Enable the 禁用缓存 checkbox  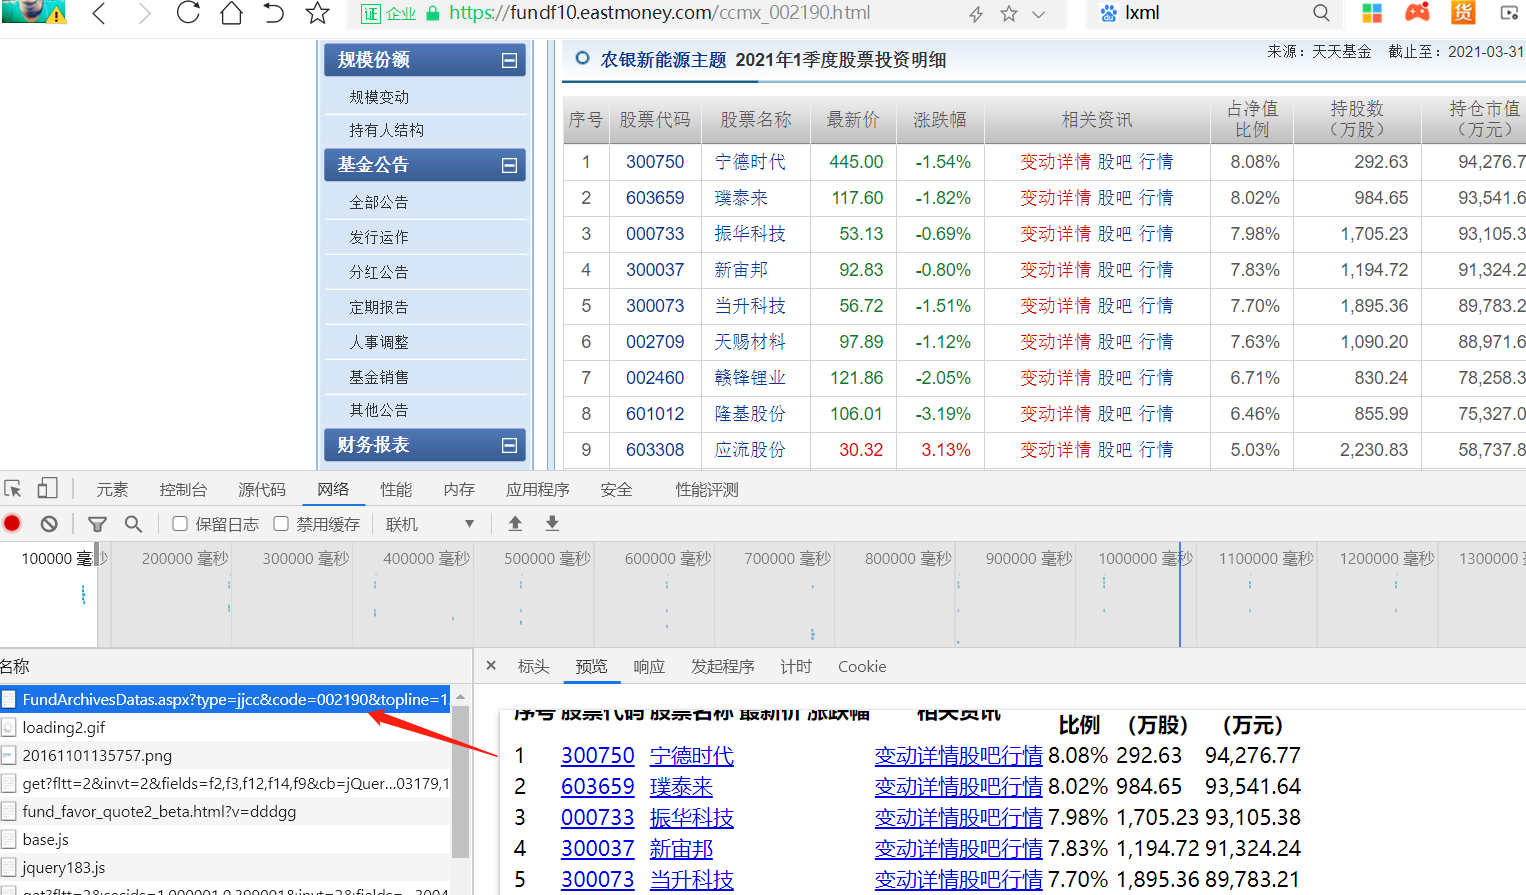[281, 523]
